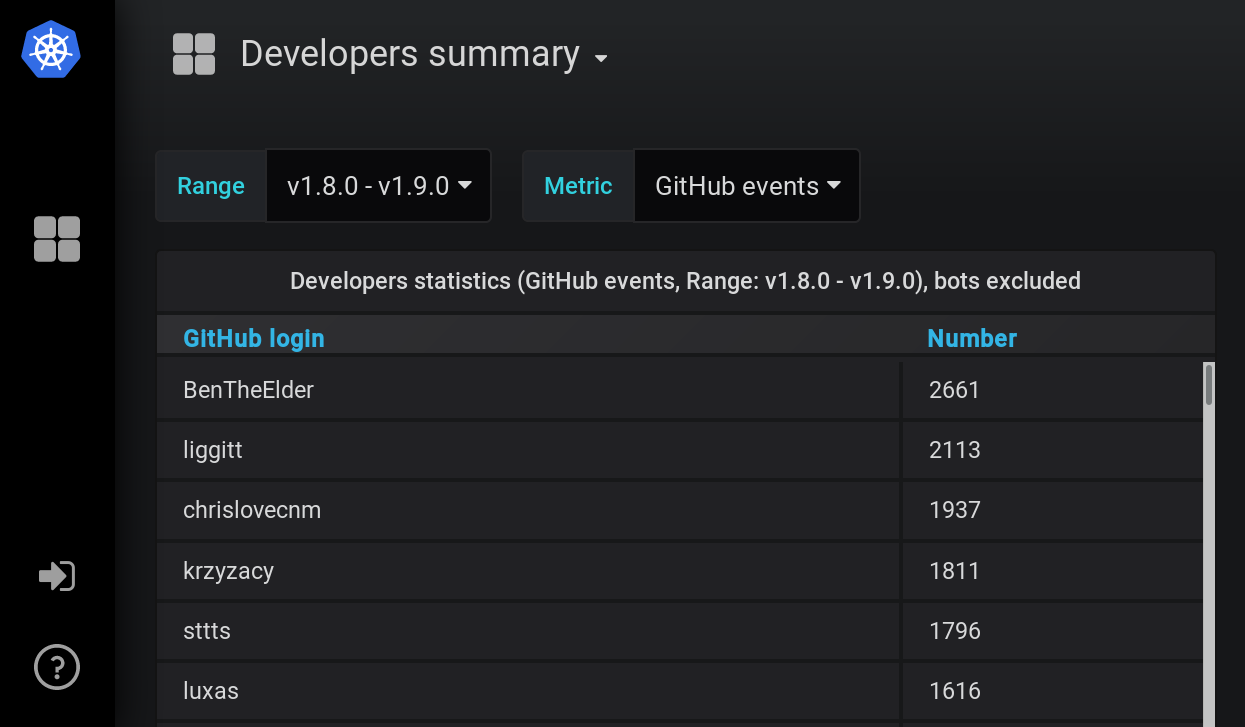Click the value 1616 in Number column
1245x727 pixels.
click(954, 691)
